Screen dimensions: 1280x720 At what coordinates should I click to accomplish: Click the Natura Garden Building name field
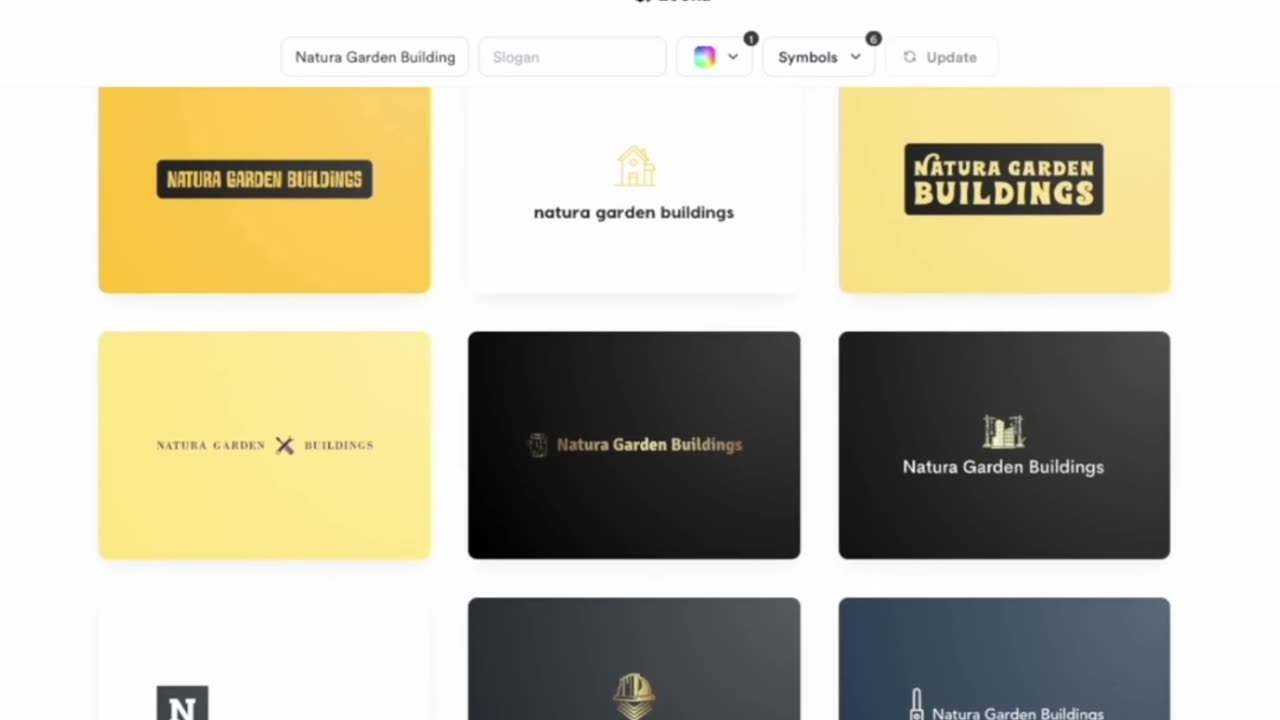[x=375, y=57]
